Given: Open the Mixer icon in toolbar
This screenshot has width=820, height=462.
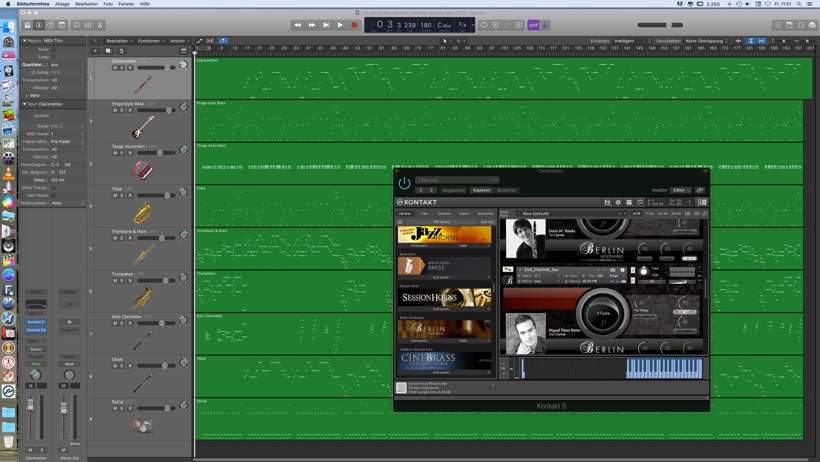Looking at the screenshot, I should 89,25.
